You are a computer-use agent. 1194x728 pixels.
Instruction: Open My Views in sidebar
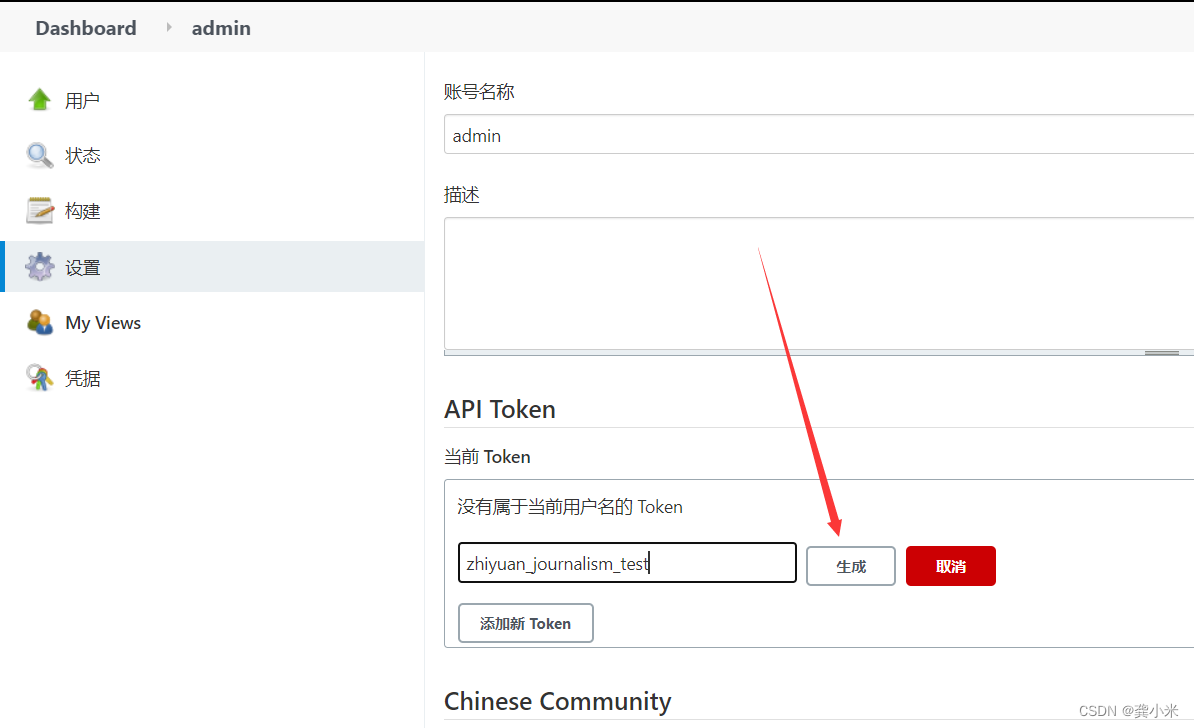(103, 323)
